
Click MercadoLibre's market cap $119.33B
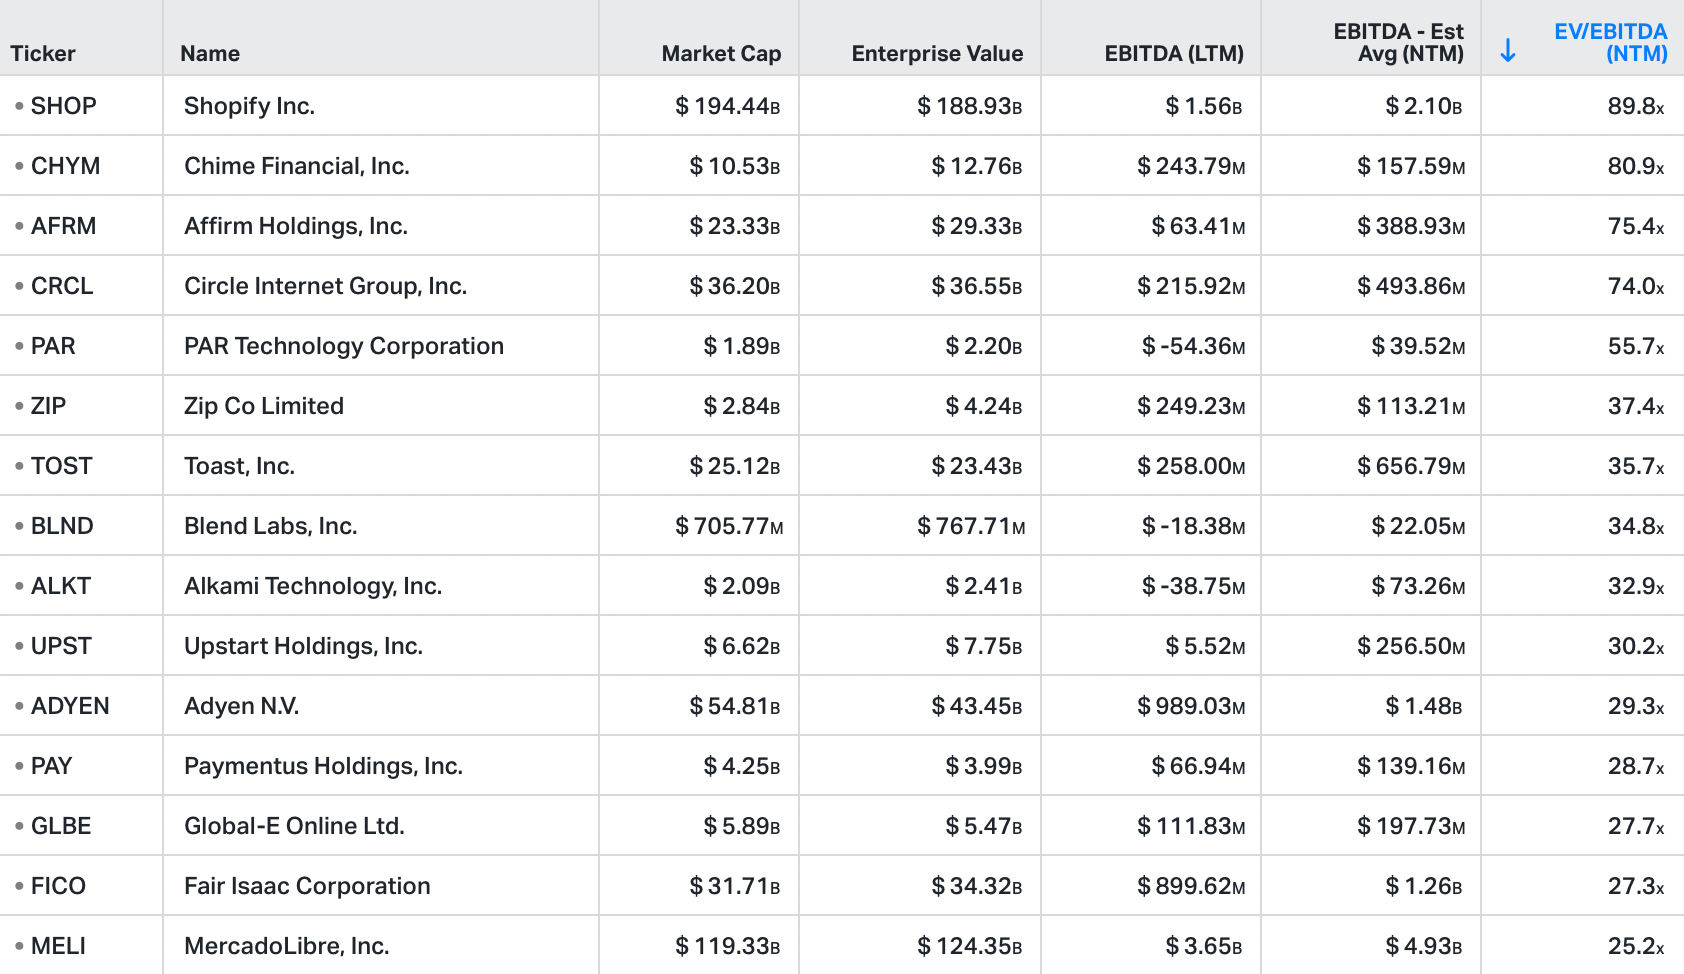(x=728, y=946)
